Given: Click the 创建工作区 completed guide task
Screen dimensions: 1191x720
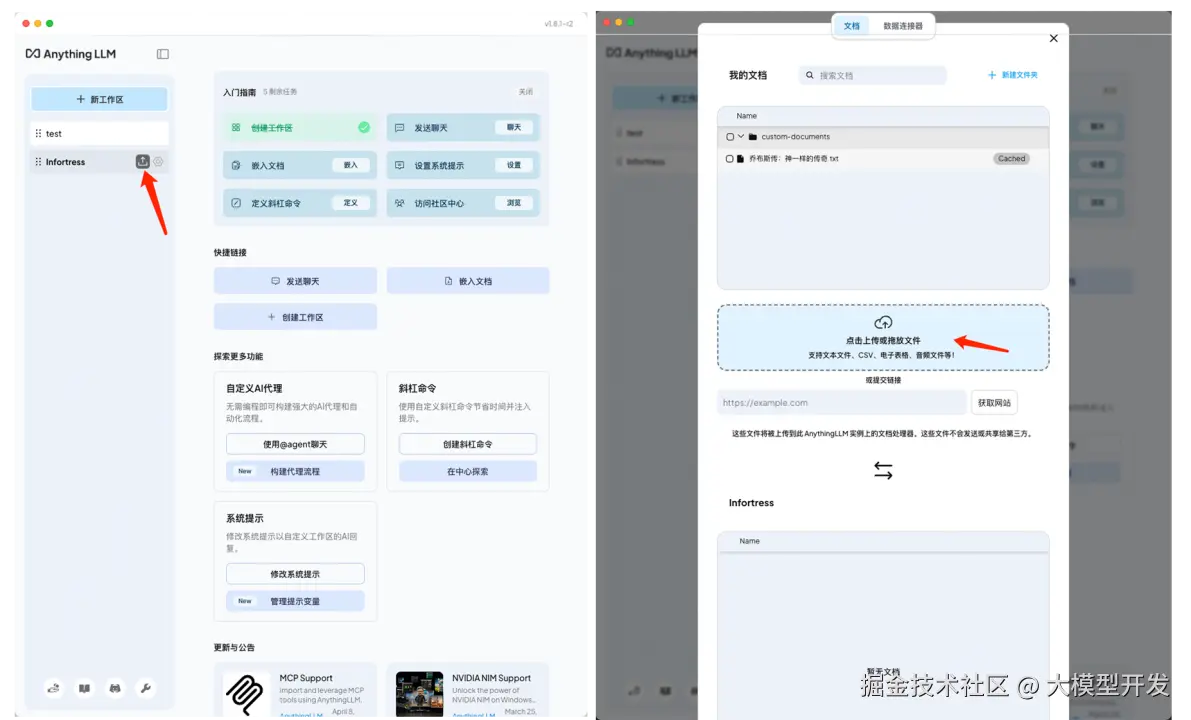Looking at the screenshot, I should (x=299, y=128).
